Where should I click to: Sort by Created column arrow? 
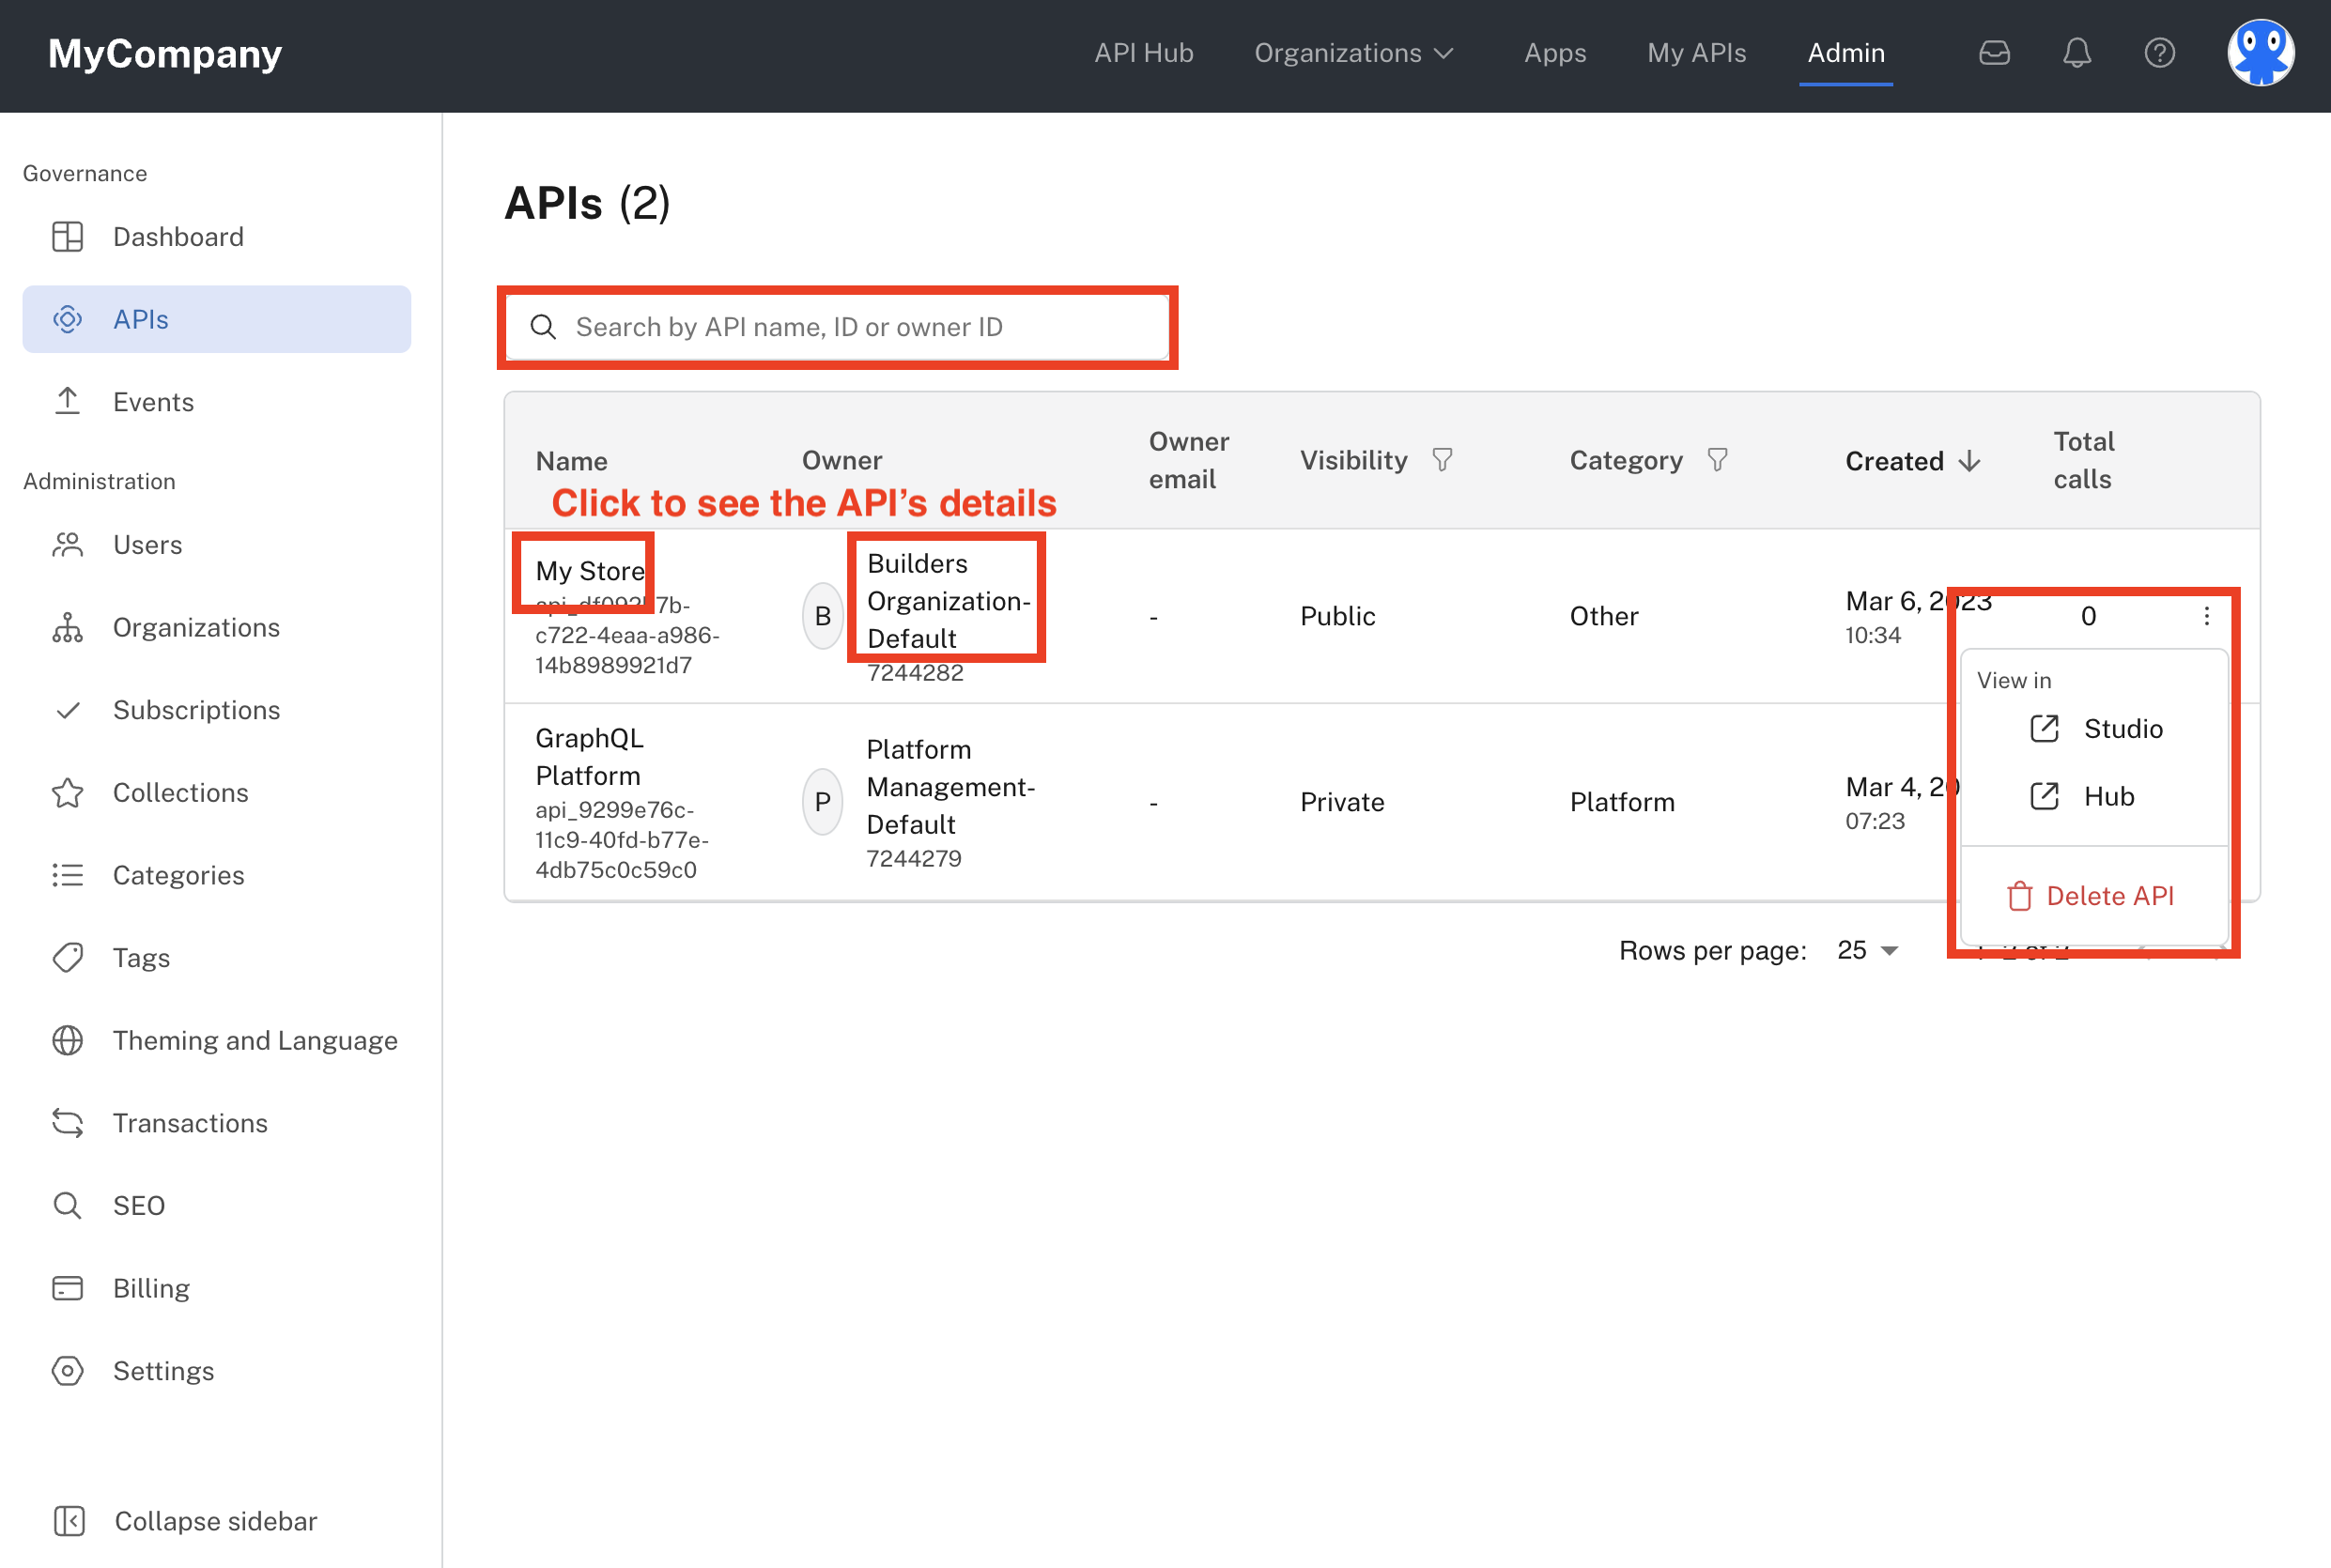(1969, 461)
